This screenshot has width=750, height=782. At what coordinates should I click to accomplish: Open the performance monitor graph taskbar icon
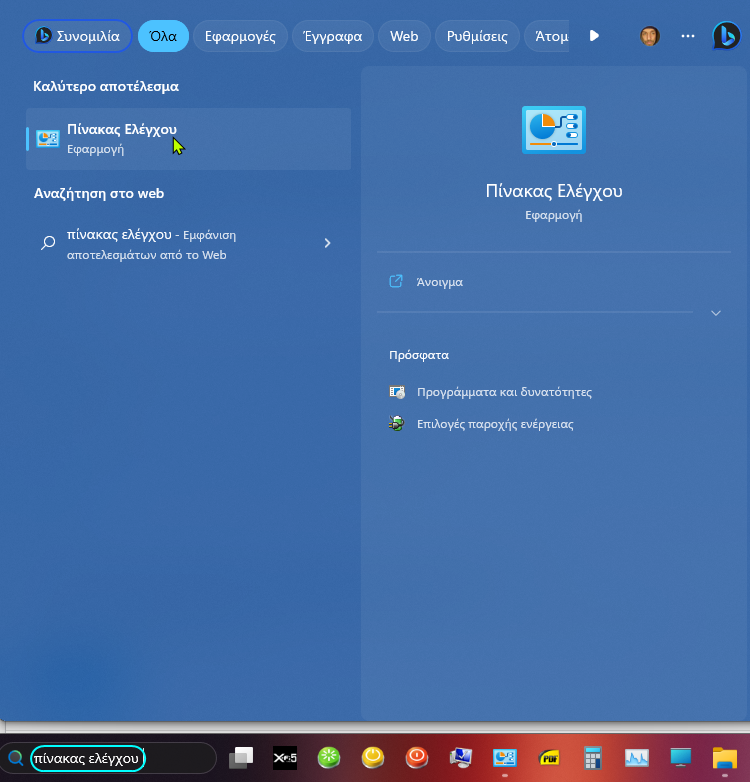[637, 758]
